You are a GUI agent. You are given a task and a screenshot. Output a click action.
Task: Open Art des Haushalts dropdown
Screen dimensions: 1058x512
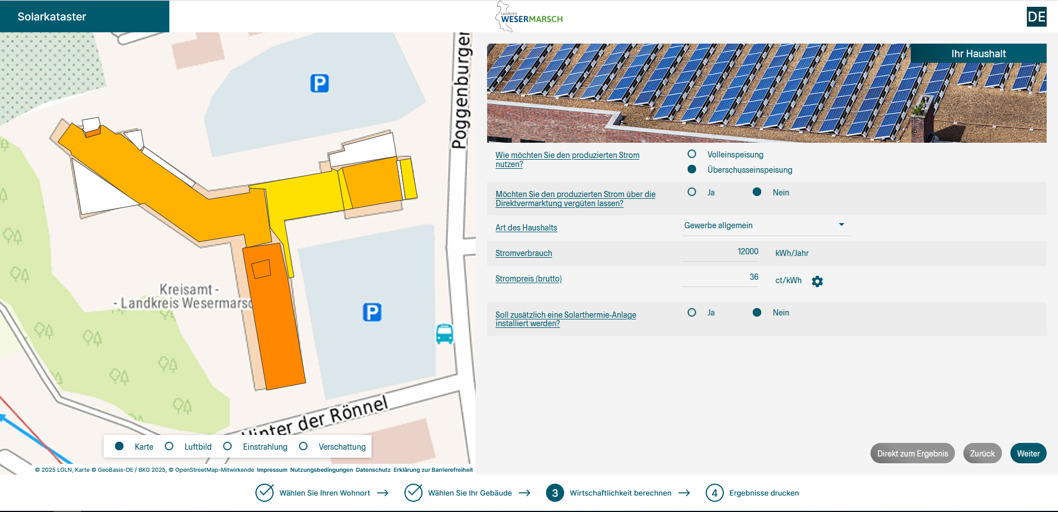(x=766, y=225)
